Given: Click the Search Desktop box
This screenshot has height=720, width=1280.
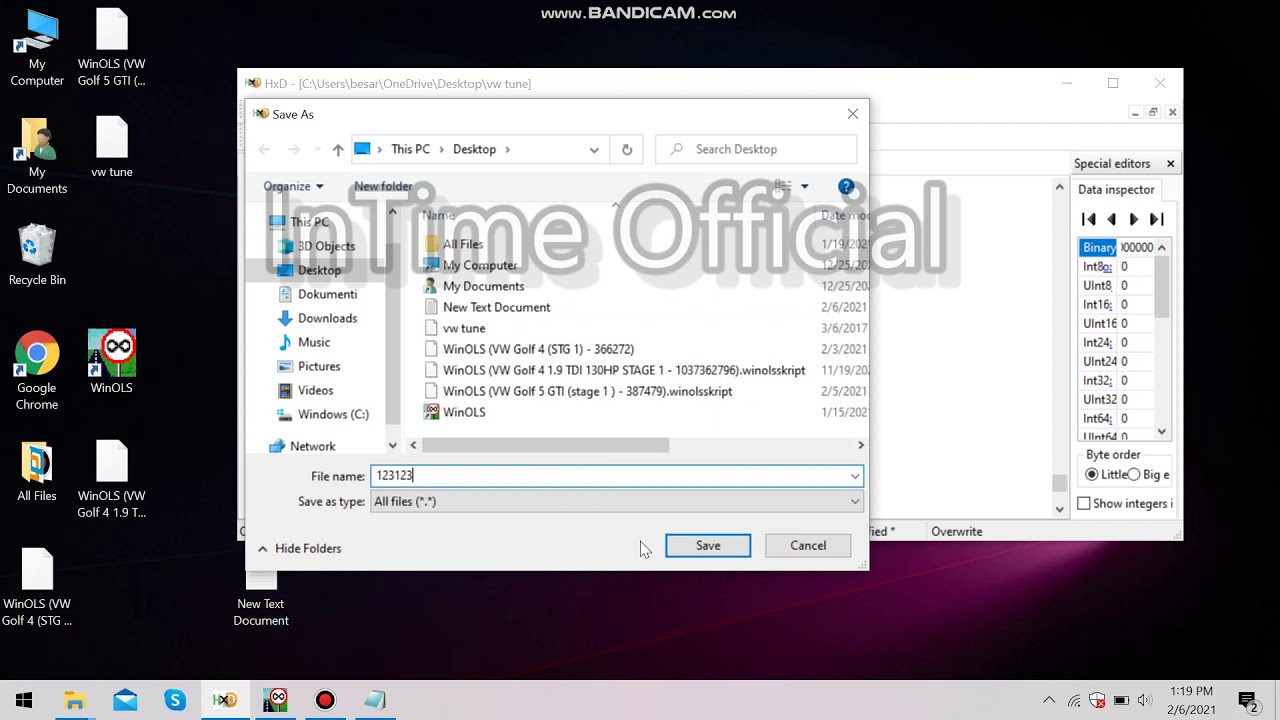Looking at the screenshot, I should coord(756,149).
